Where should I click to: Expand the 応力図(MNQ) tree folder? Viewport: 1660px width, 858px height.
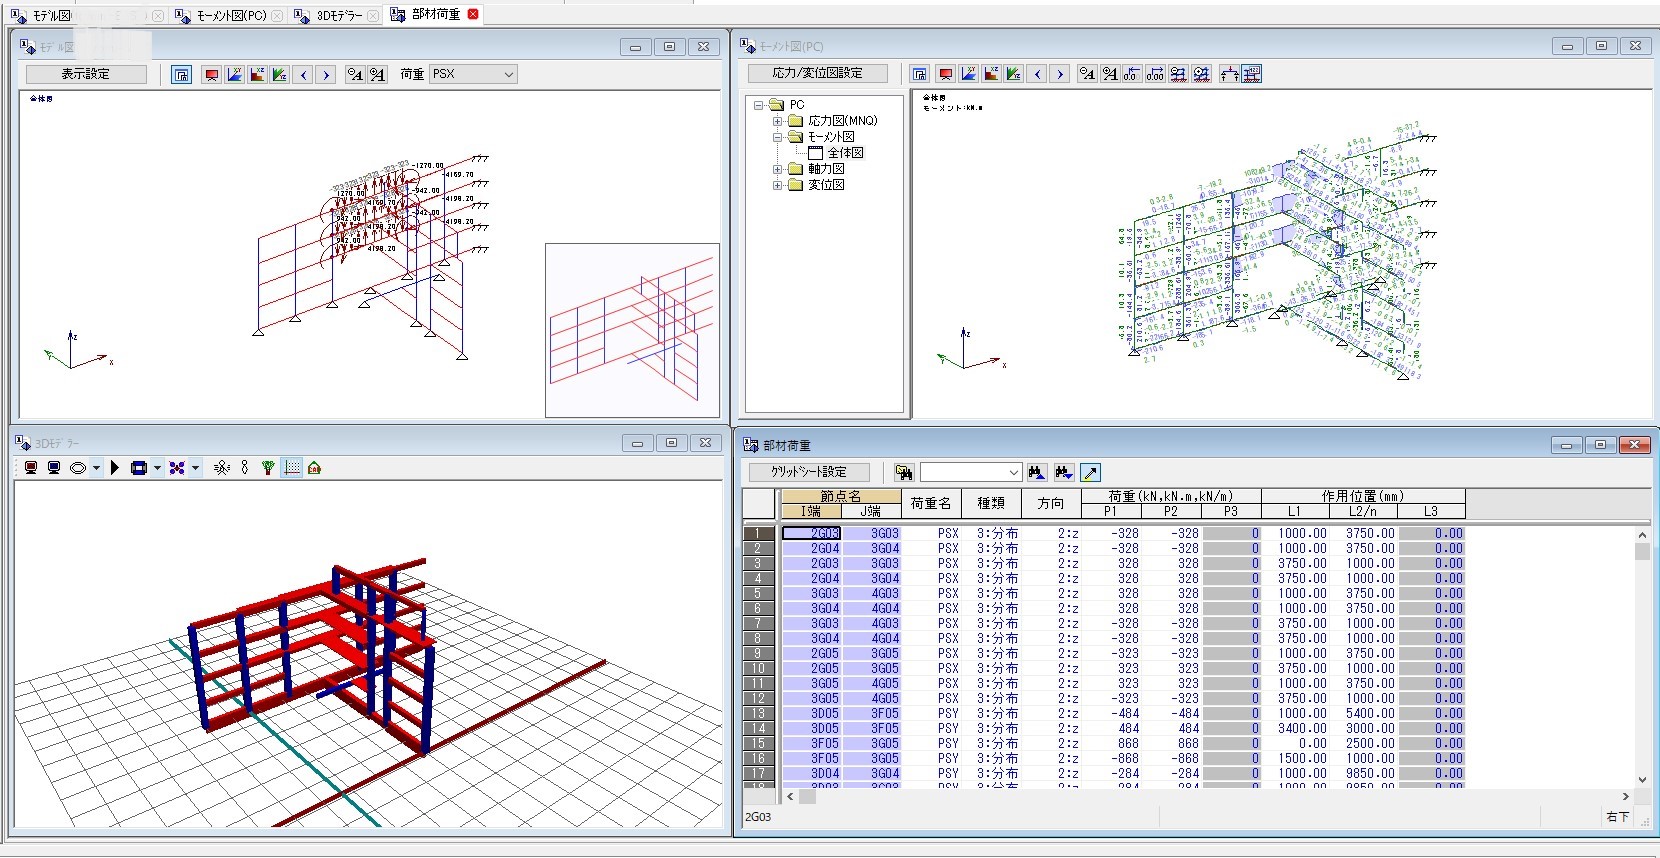click(777, 121)
